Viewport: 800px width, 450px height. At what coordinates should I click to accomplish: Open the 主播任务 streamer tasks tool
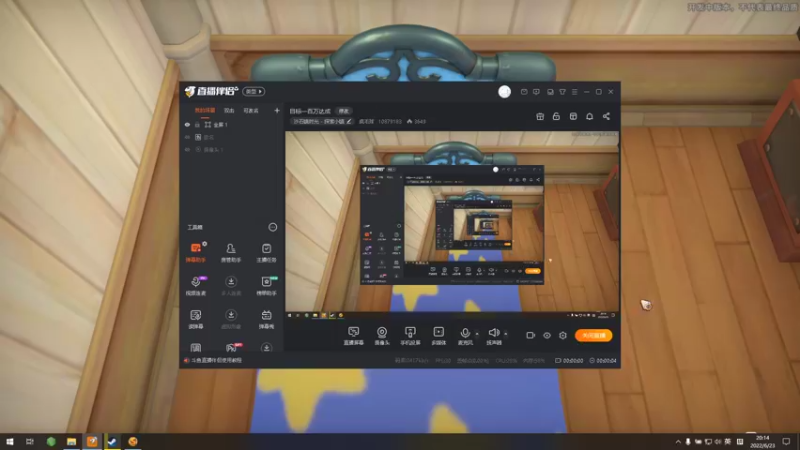coord(266,252)
